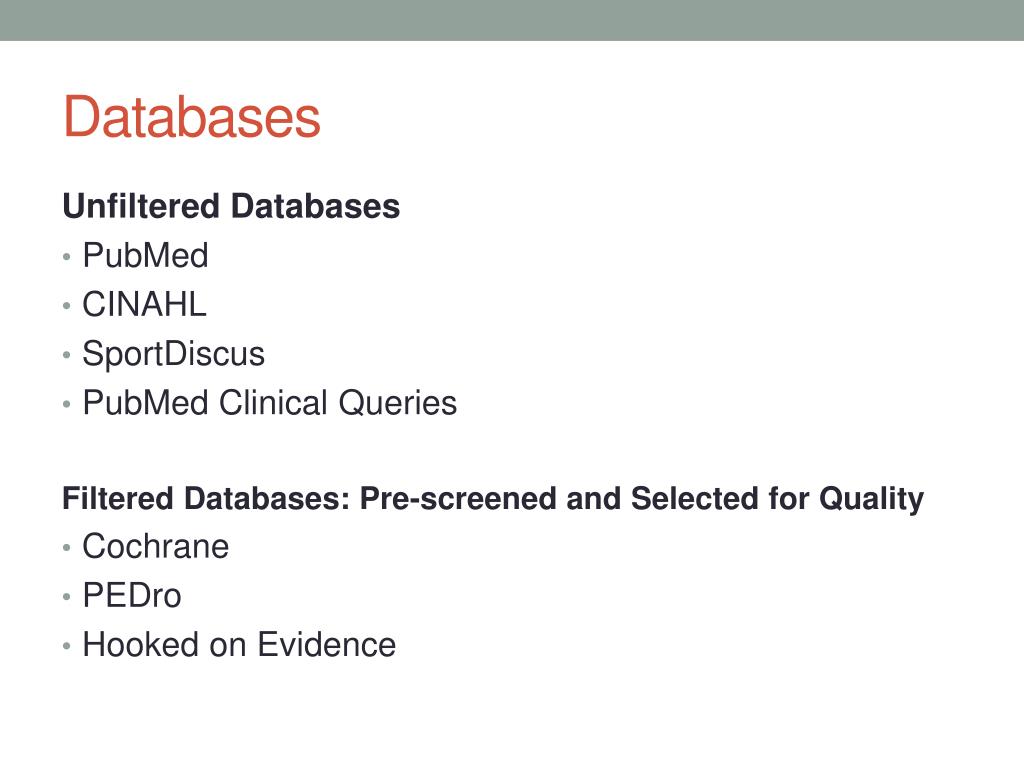Click the SportDiscus entry
The width and height of the screenshot is (1024, 768).
click(x=173, y=354)
